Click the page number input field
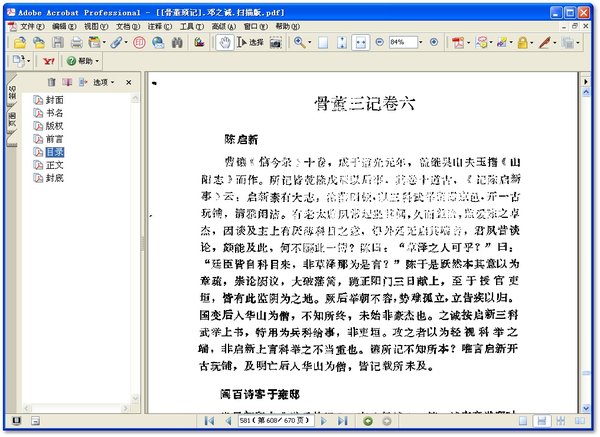This screenshot has width=600, height=437. click(275, 421)
